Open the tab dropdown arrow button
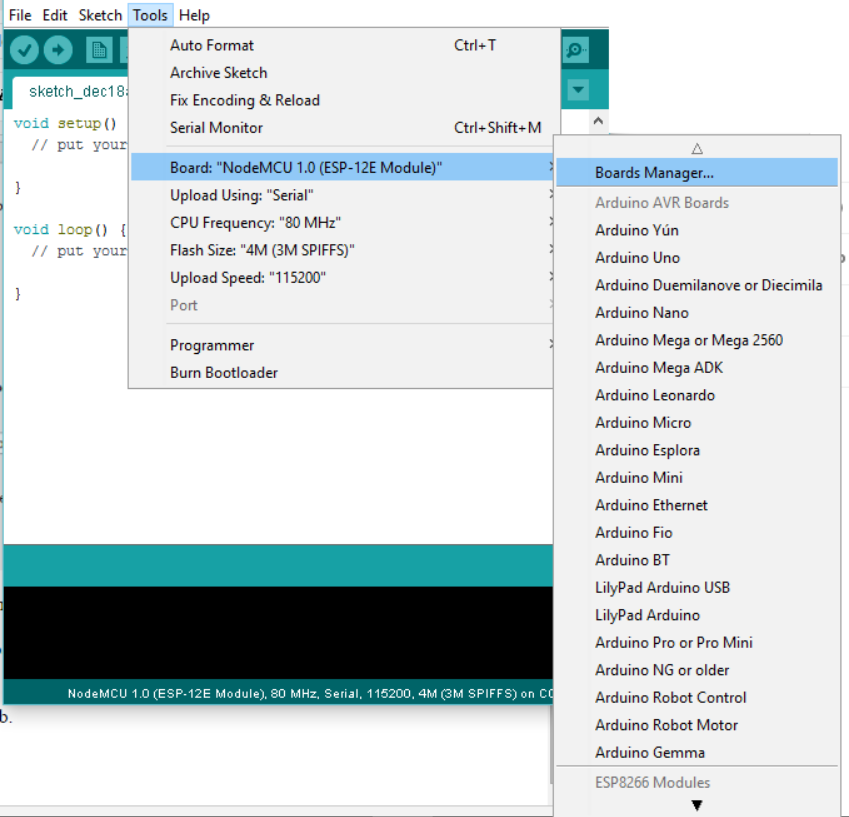Screen dimensions: 849x817 (x=578, y=90)
